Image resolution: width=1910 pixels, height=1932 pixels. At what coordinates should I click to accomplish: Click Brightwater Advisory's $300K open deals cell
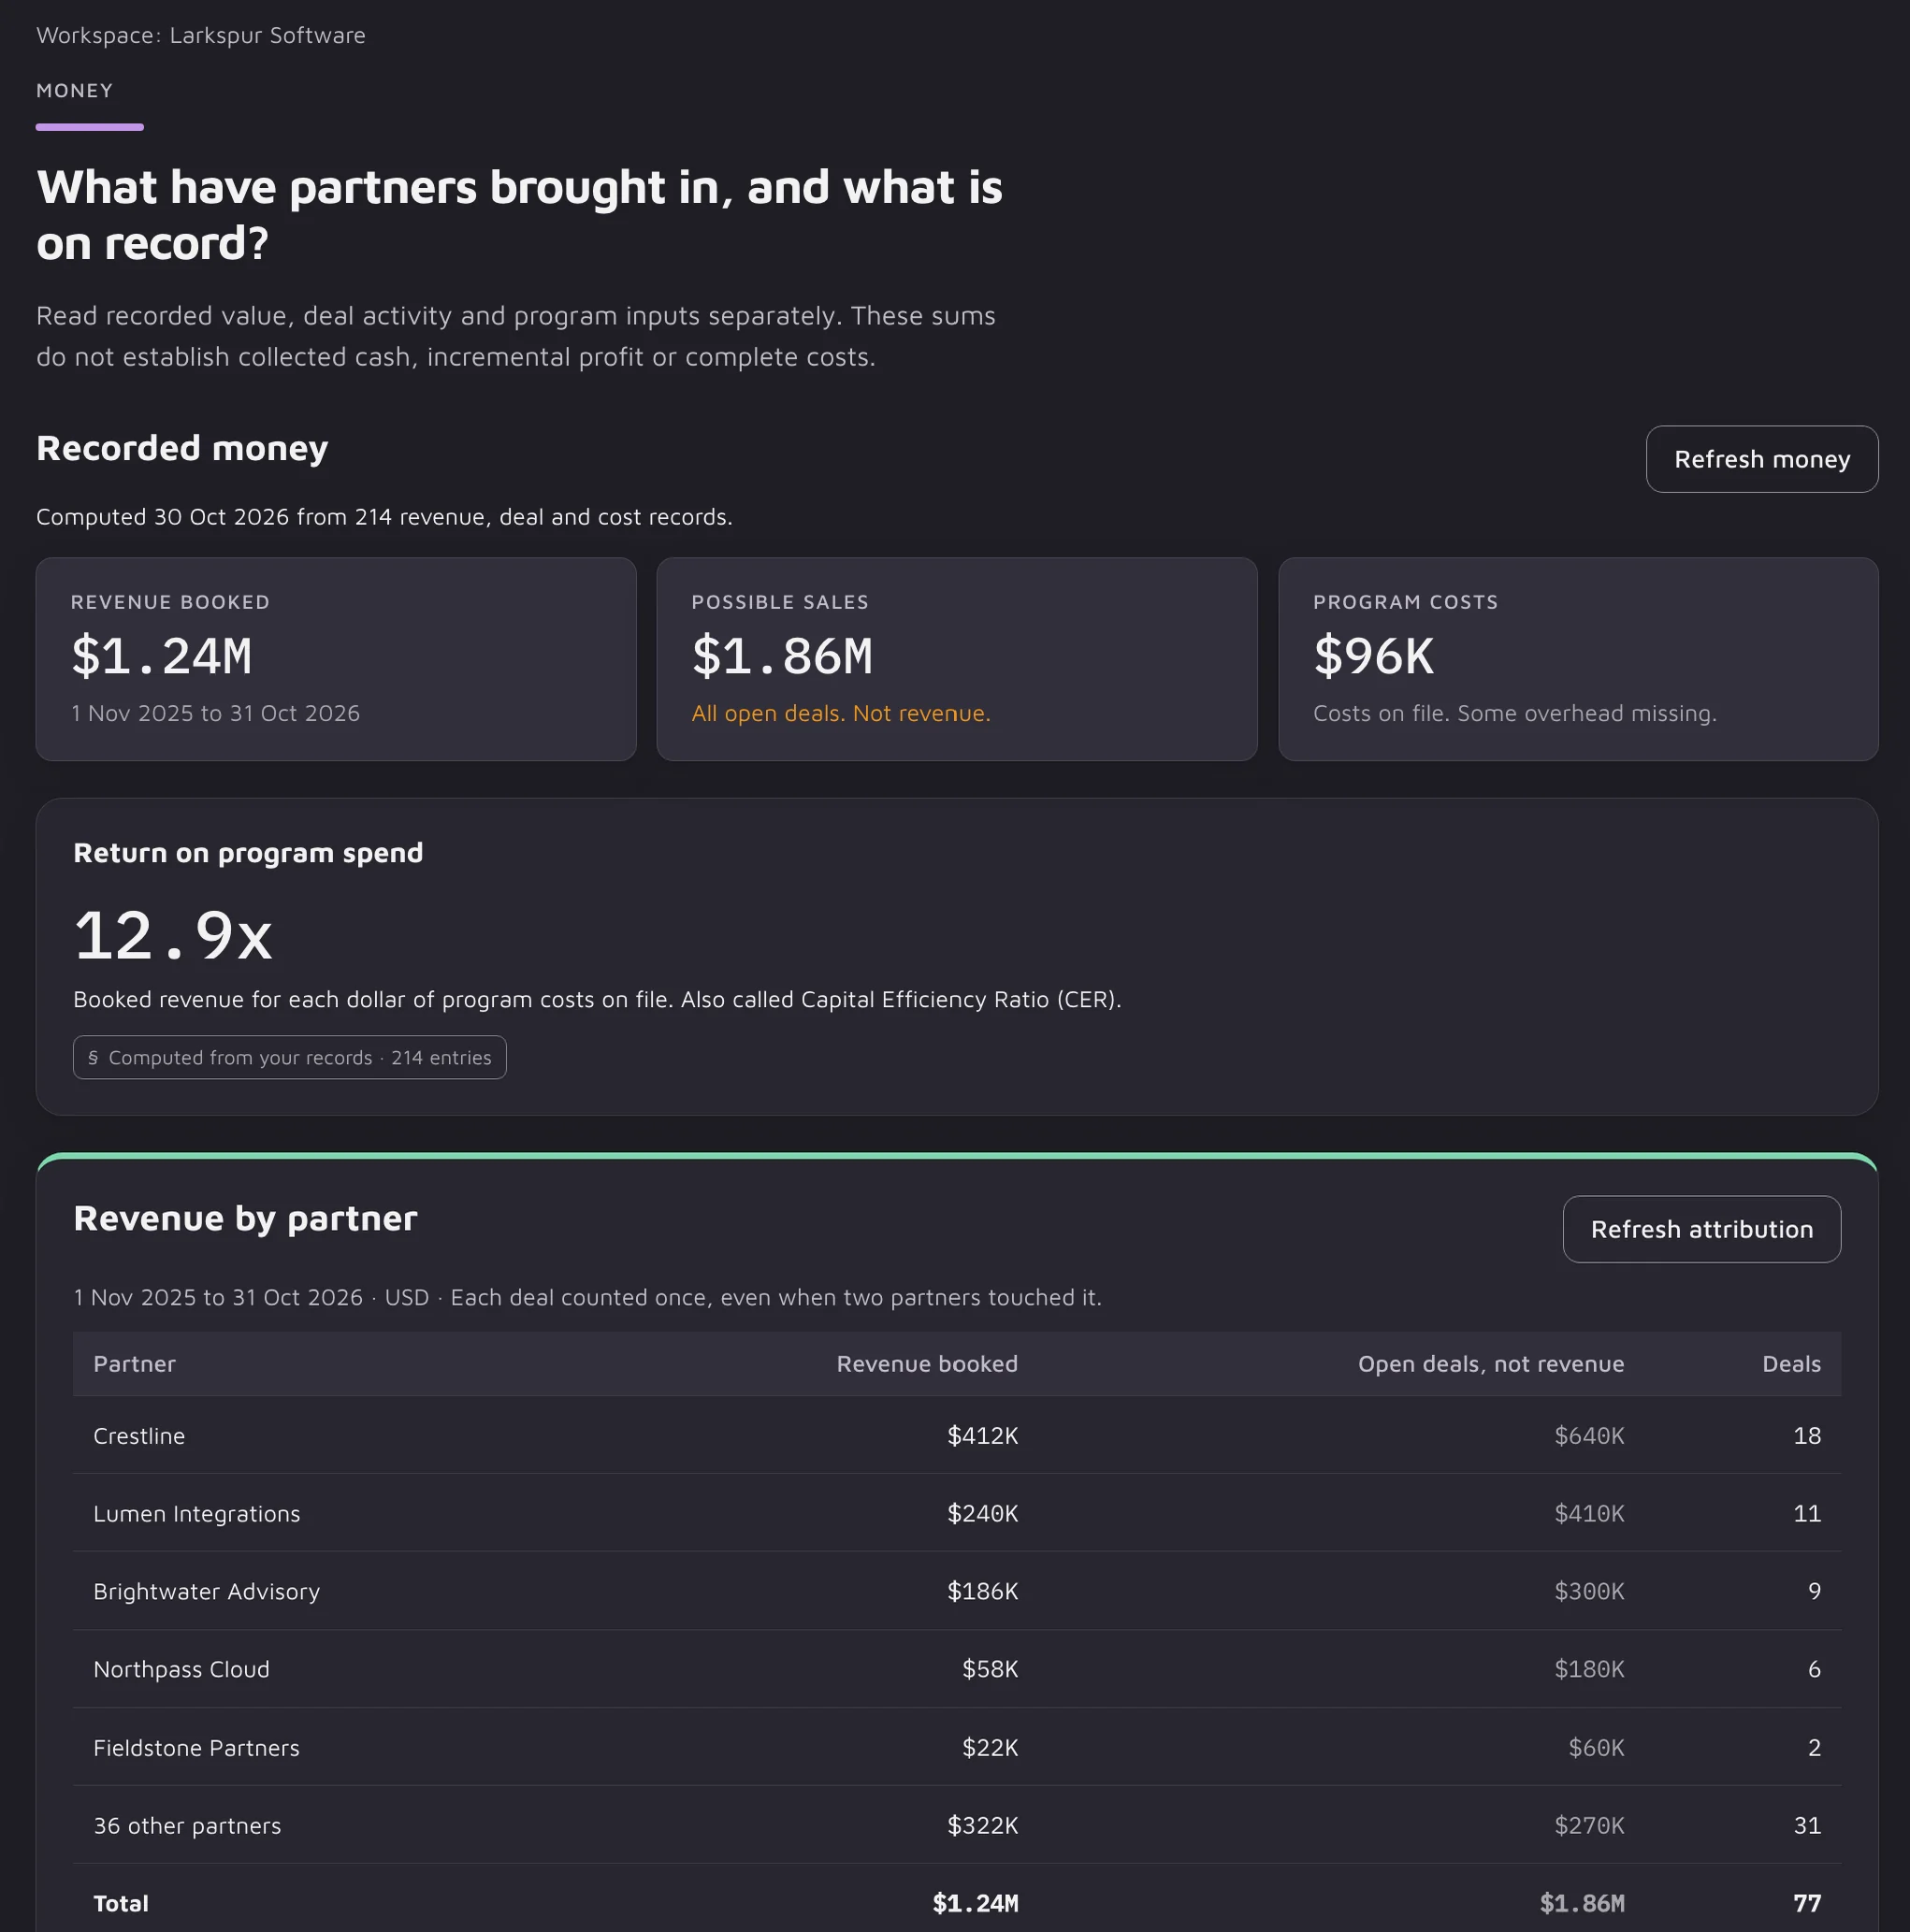pyautogui.click(x=1589, y=1592)
